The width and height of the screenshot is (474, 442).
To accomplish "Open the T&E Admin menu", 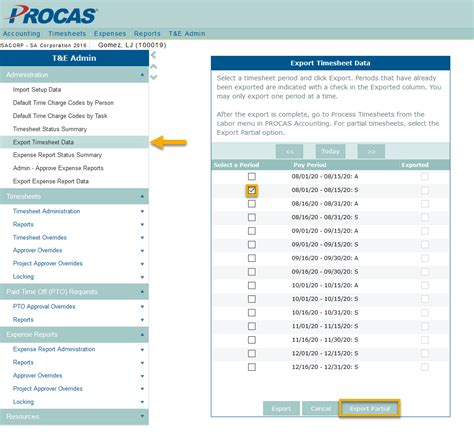I will 187,34.
